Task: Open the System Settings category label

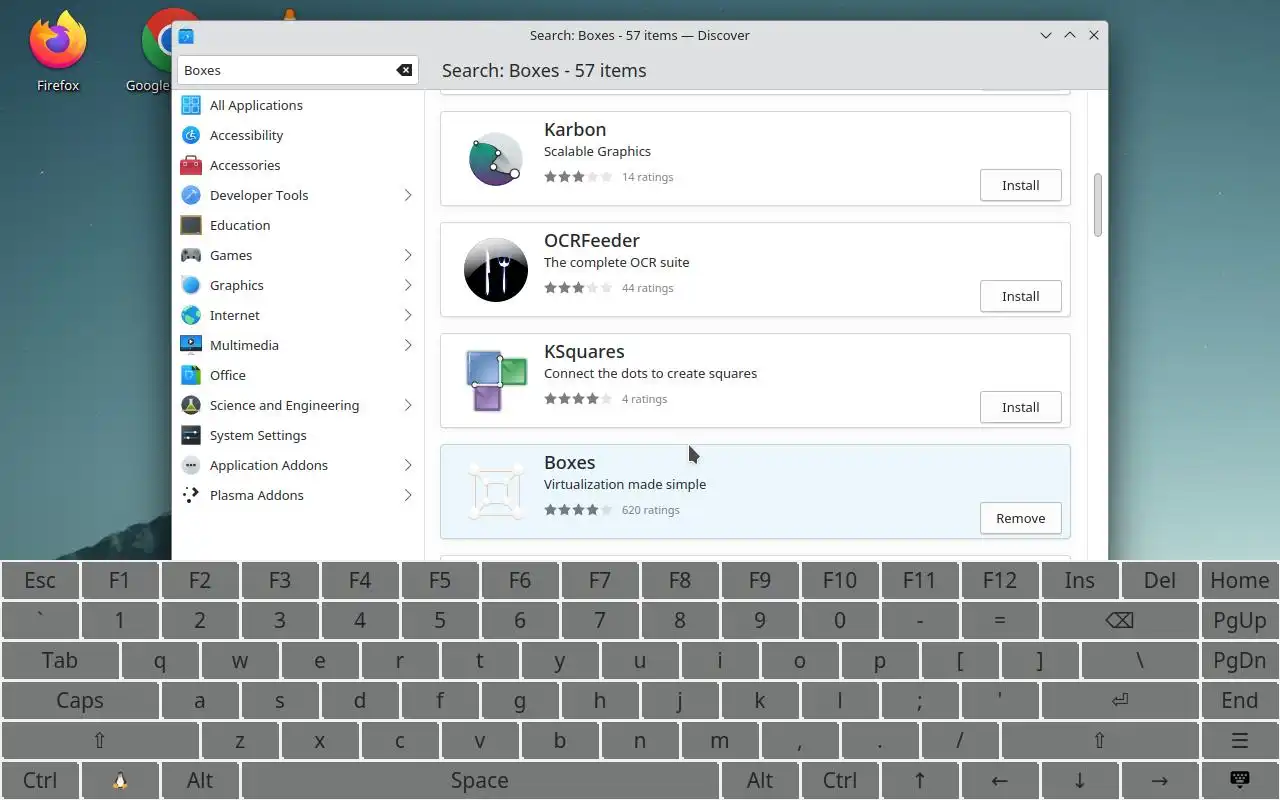Action: coord(258,435)
